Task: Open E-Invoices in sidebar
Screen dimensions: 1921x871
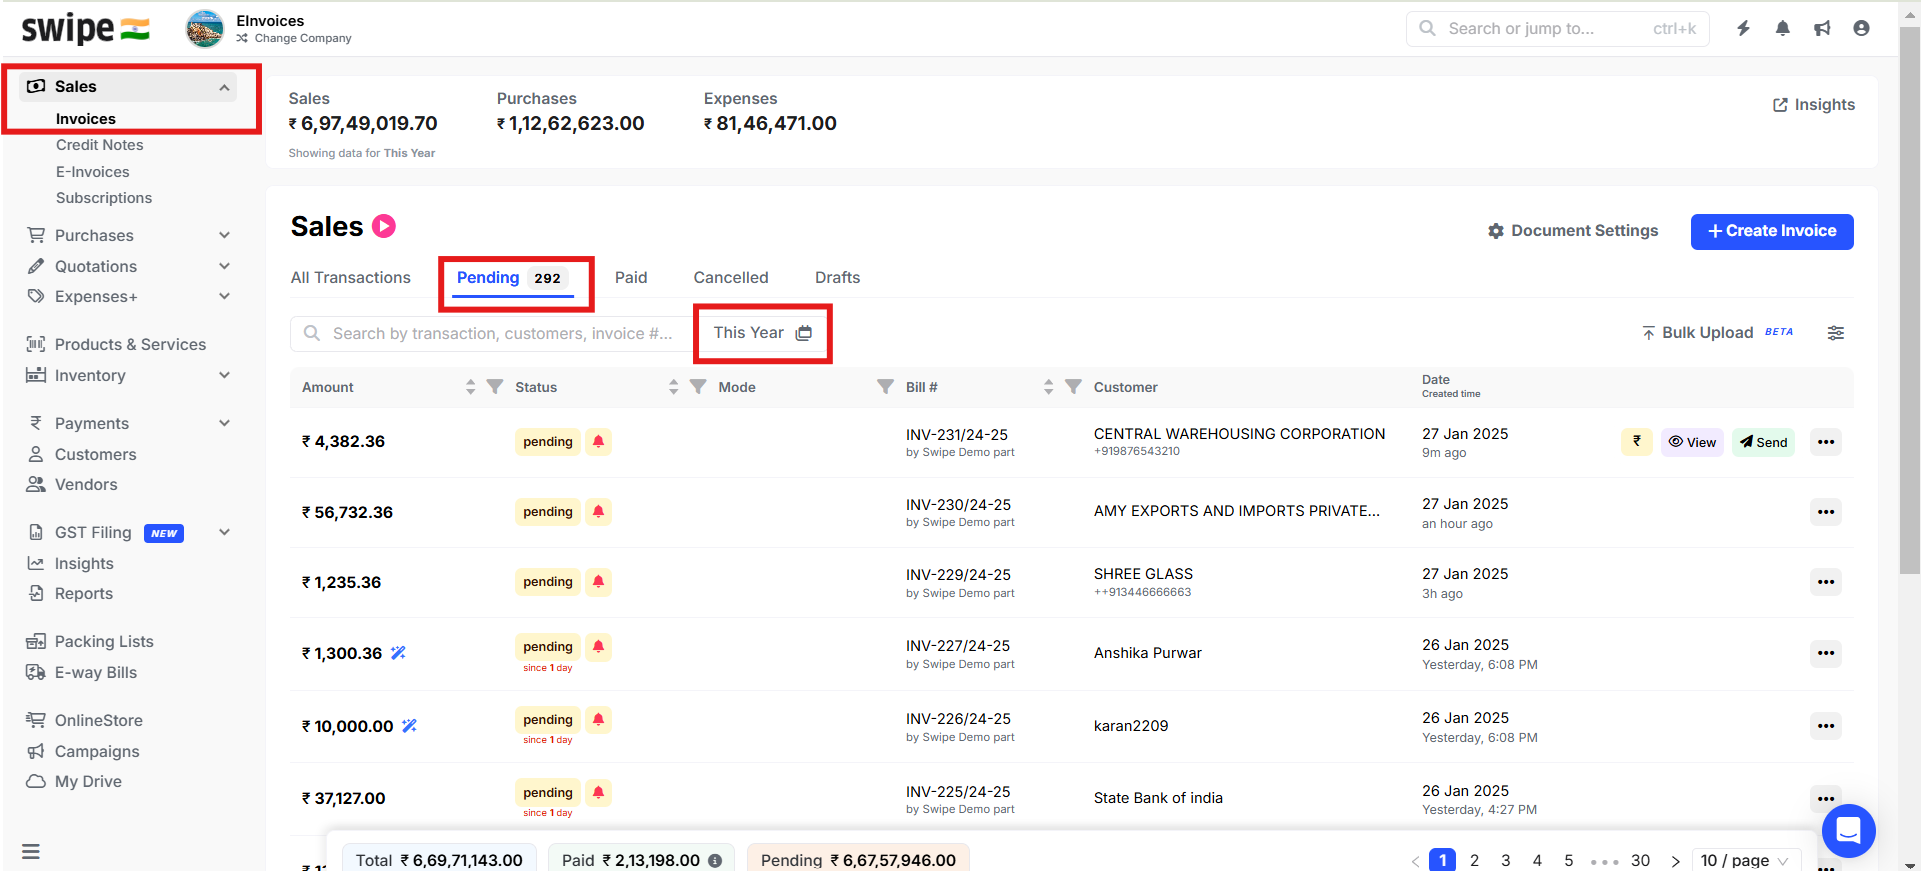Action: point(92,172)
